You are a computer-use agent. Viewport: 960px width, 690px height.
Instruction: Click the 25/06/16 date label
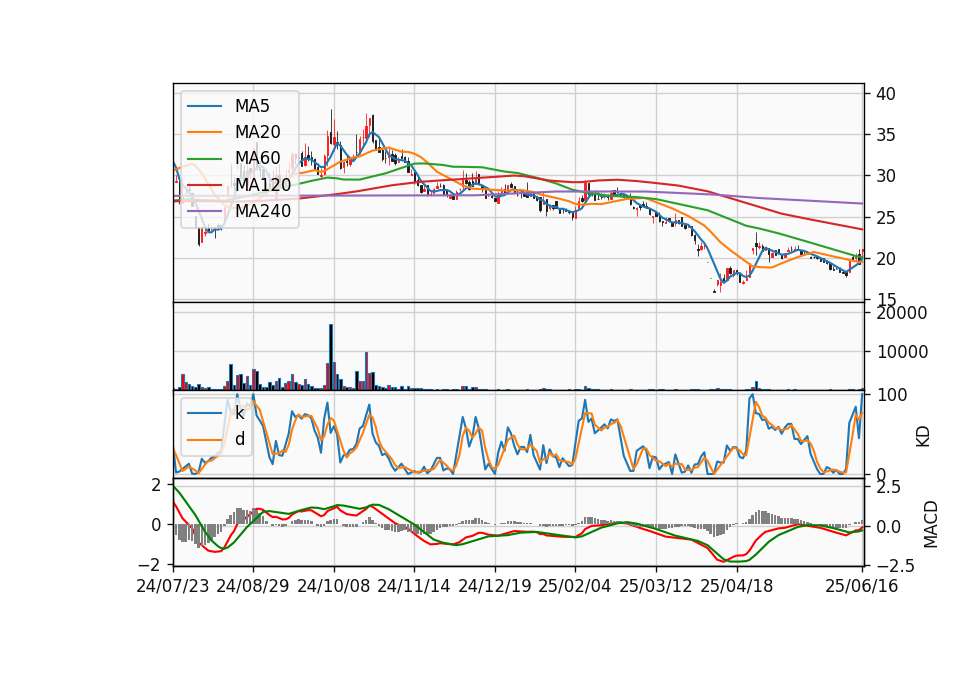click(862, 586)
